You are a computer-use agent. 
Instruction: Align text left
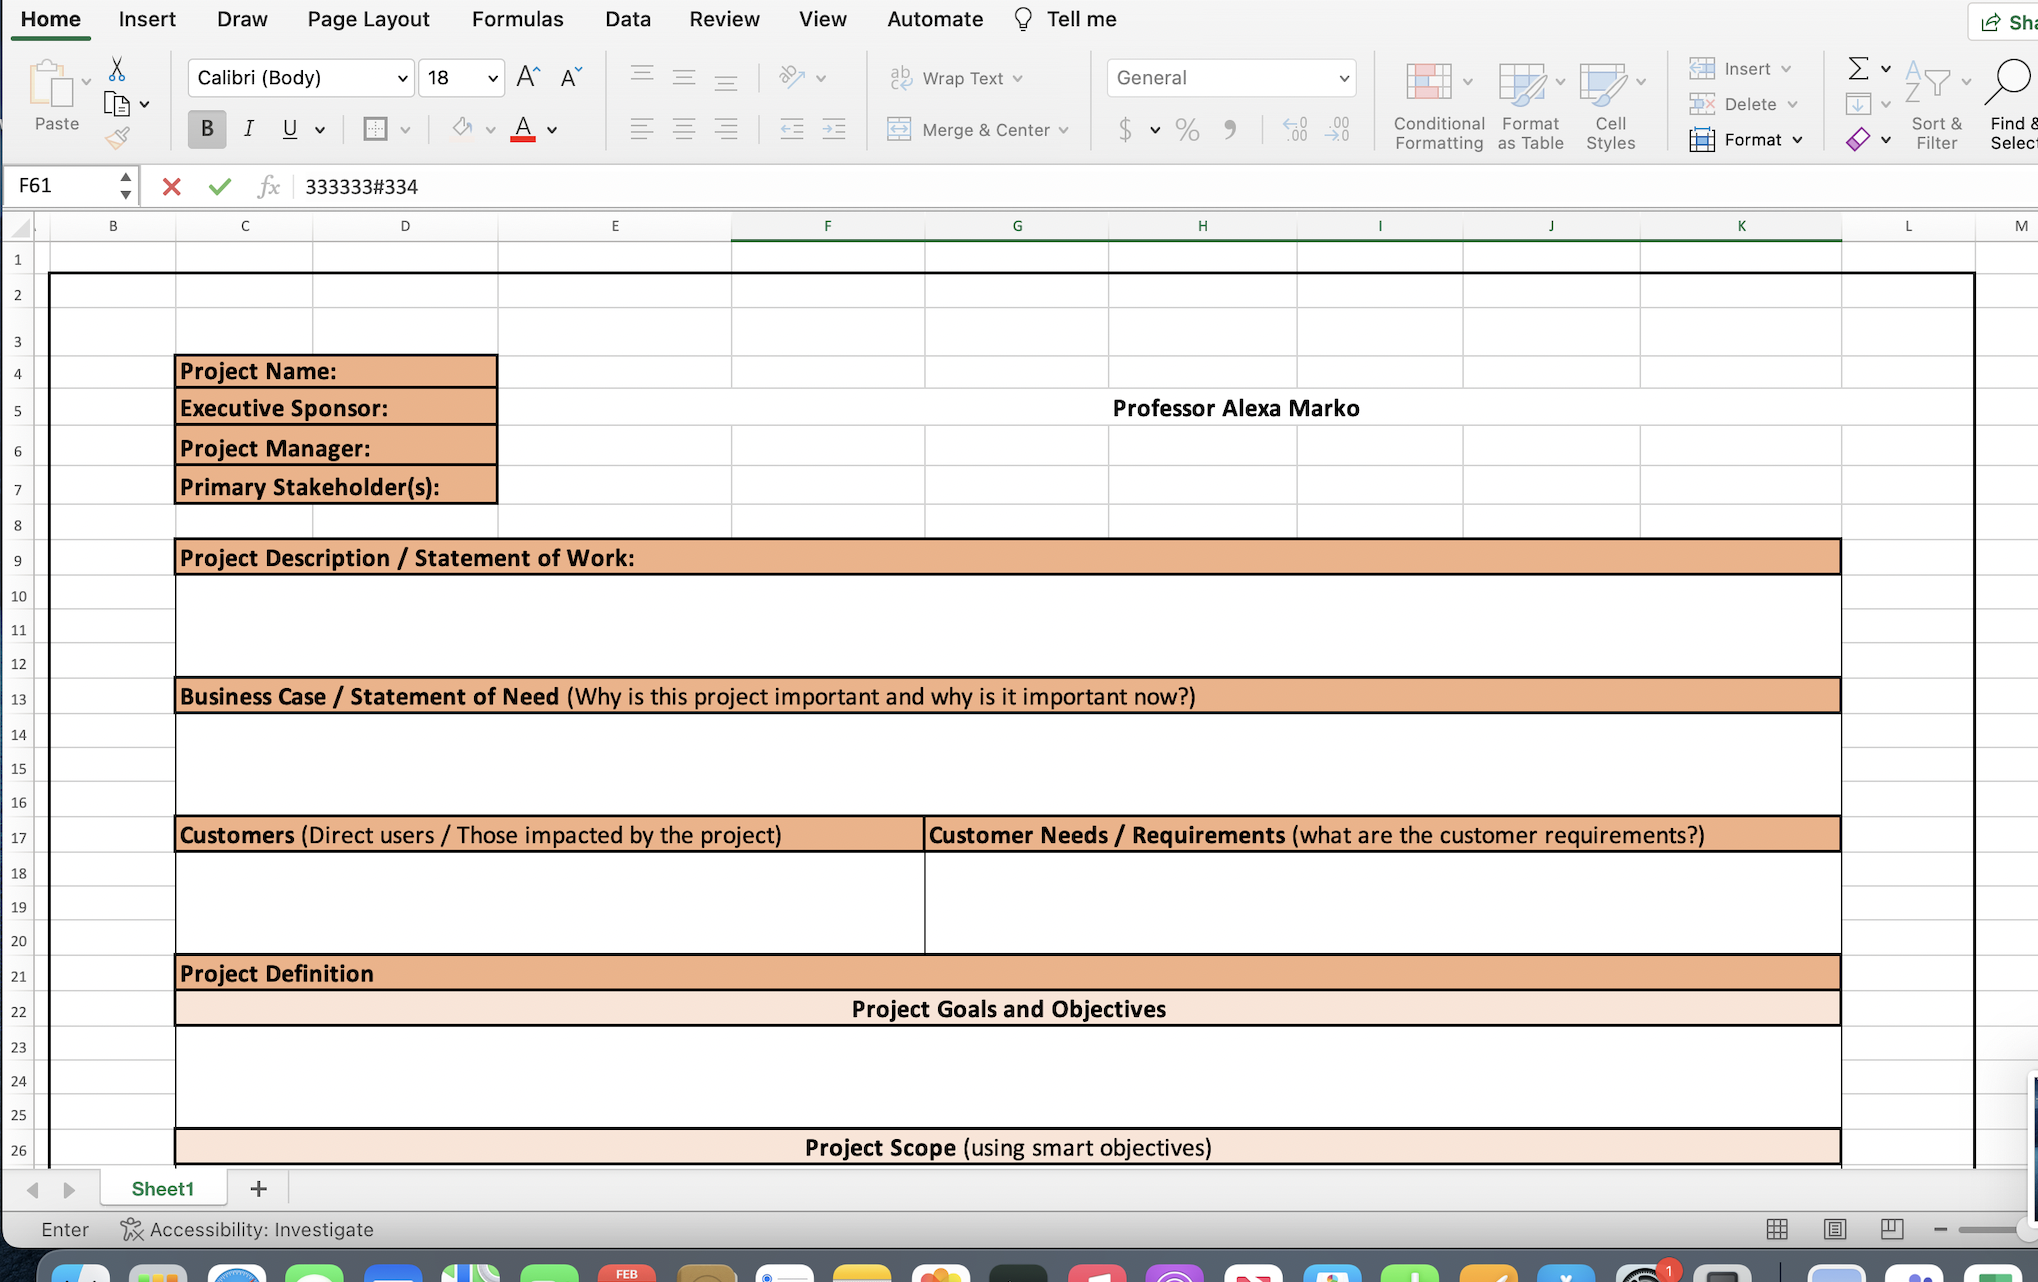tap(642, 129)
